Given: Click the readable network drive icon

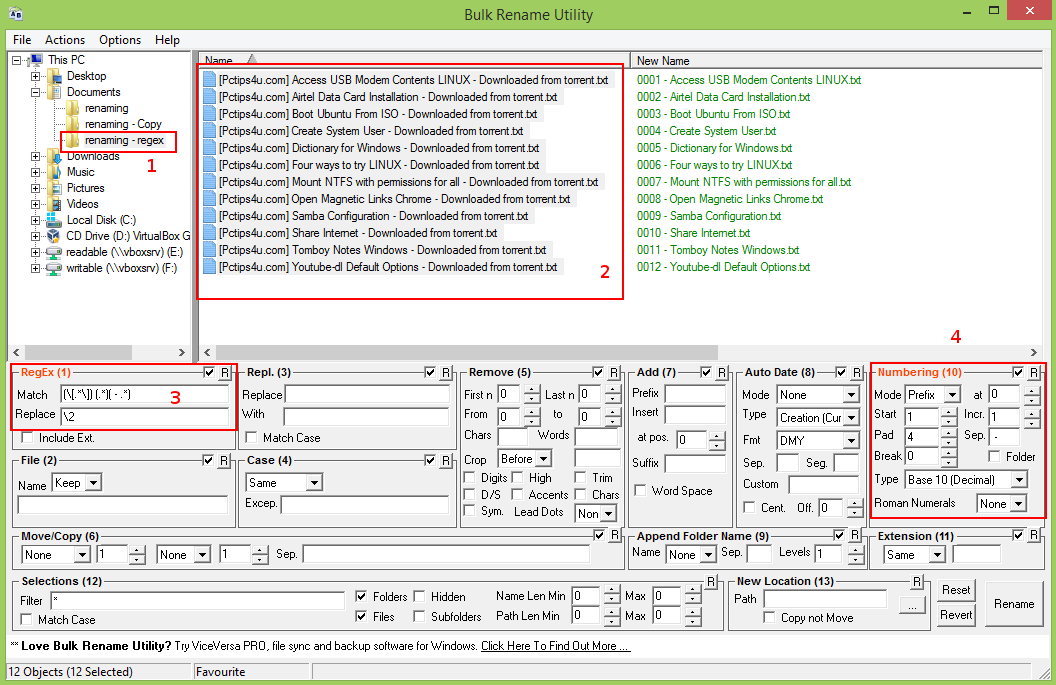Looking at the screenshot, I should [54, 253].
